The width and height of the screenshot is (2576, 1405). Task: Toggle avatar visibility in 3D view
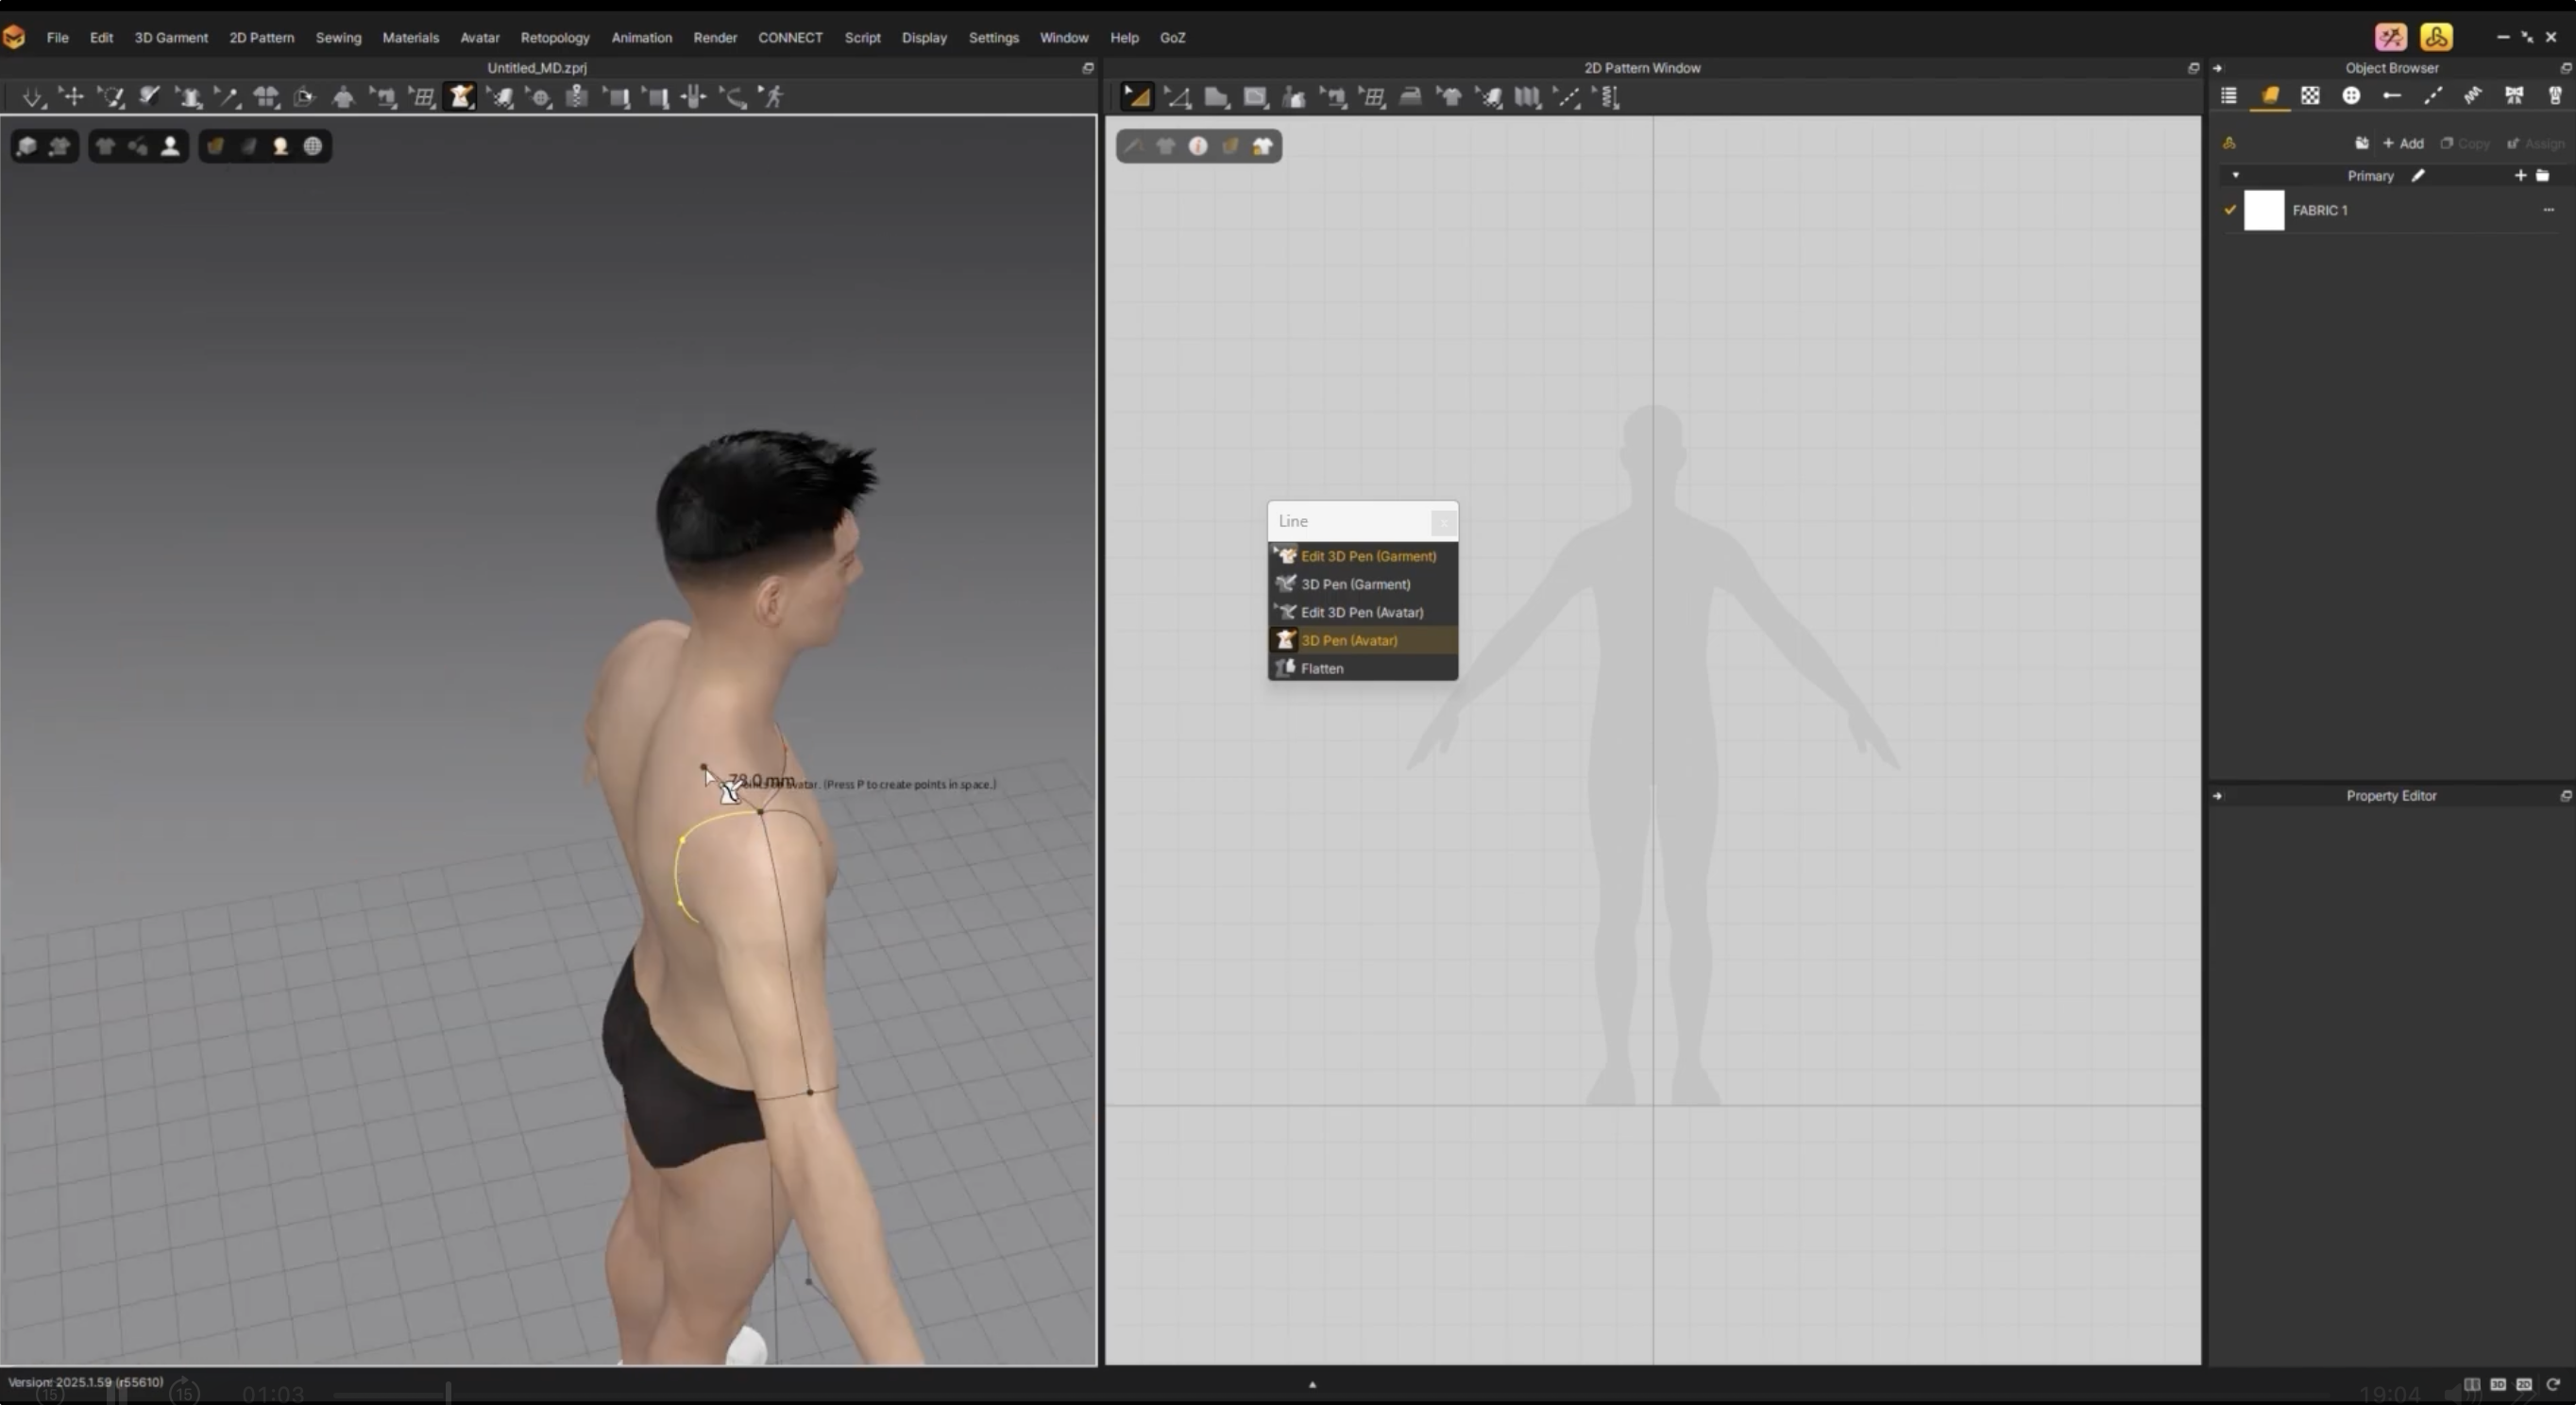coord(170,146)
